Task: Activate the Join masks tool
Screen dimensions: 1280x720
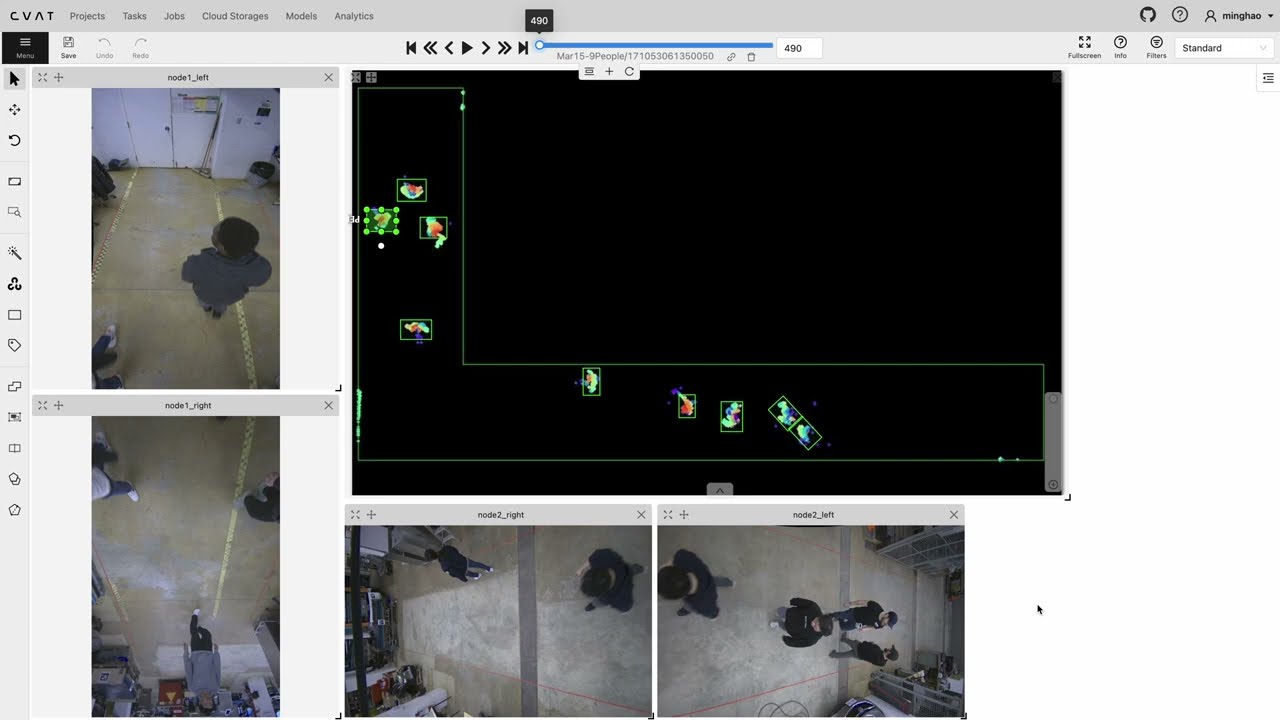Action: (14, 479)
